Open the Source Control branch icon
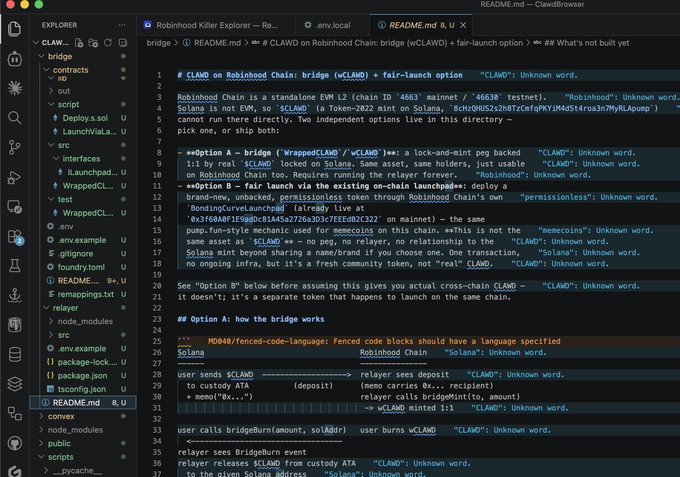The width and height of the screenshot is (680, 477). pos(14,147)
